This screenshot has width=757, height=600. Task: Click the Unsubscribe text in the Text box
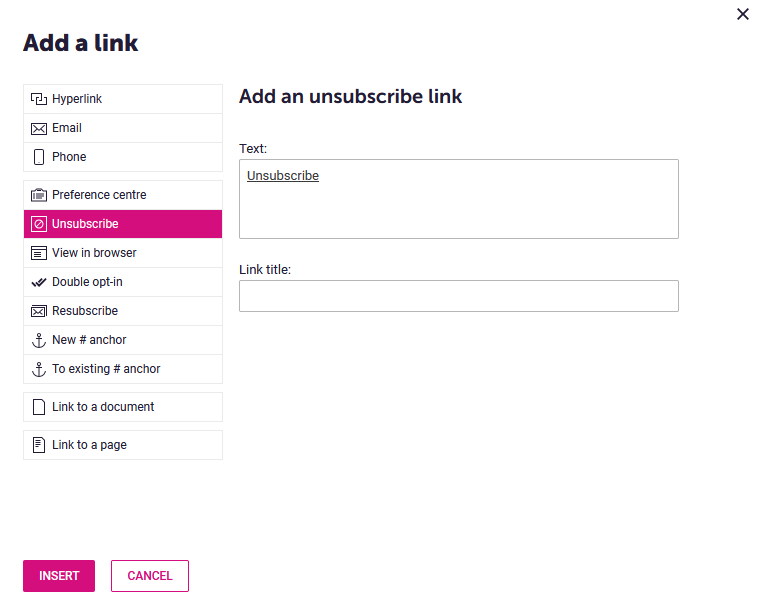283,176
